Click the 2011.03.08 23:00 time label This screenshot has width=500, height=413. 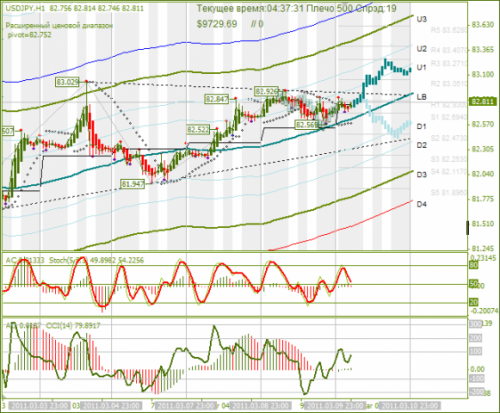[x=261, y=406]
